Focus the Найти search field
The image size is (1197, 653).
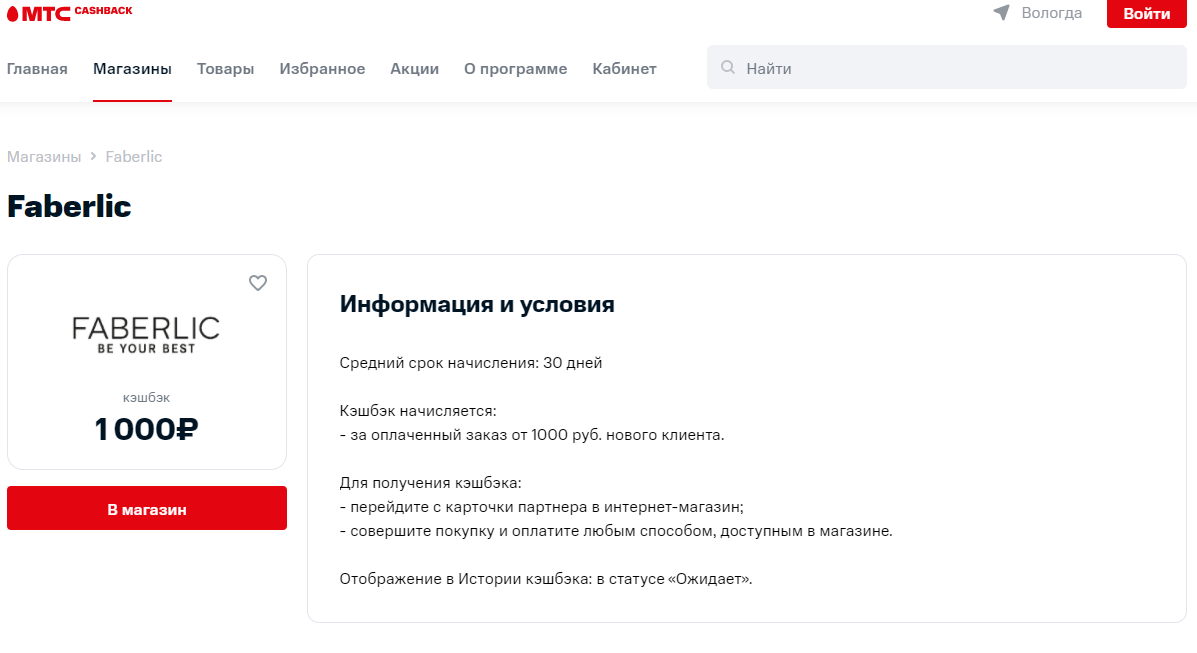(x=947, y=67)
